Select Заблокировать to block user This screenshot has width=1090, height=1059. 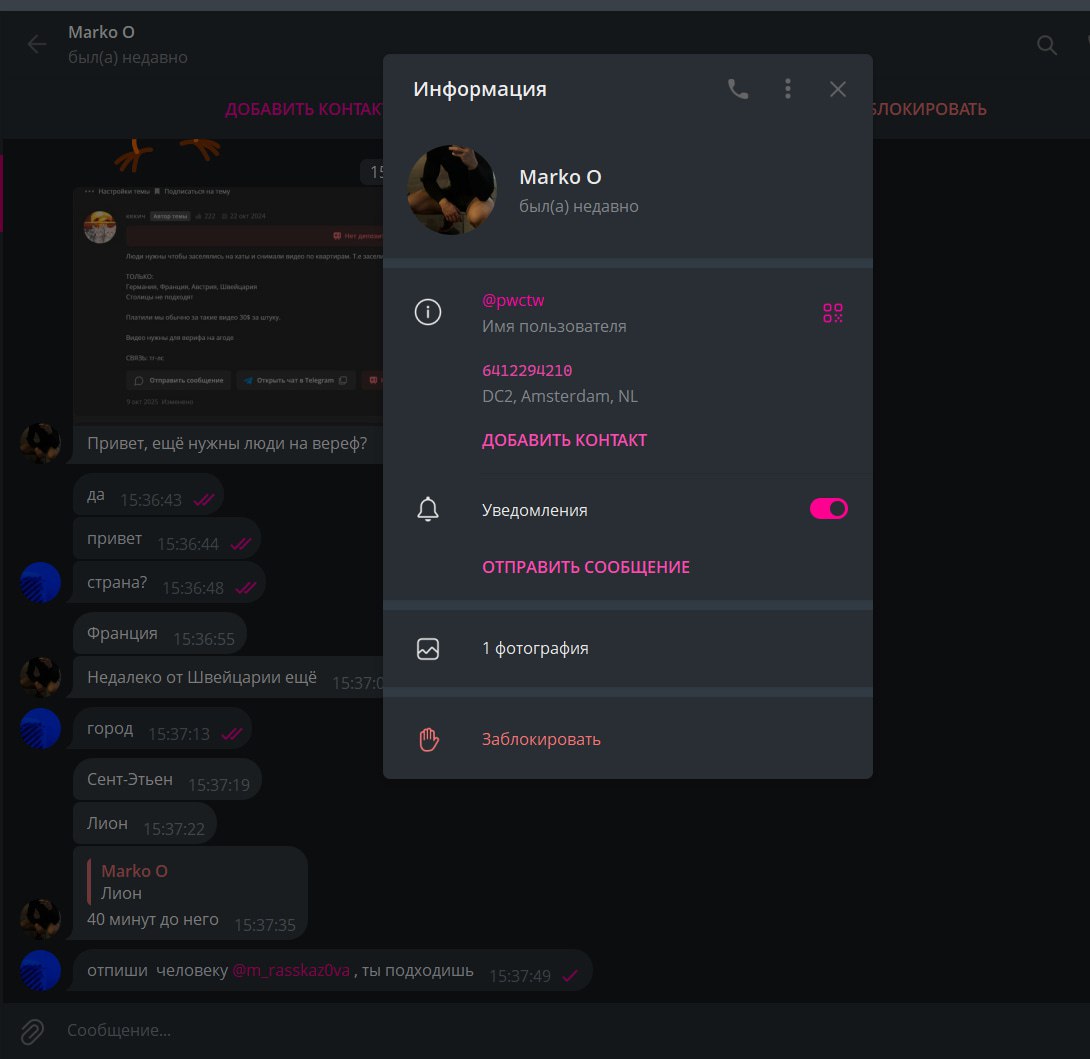pyautogui.click(x=542, y=739)
